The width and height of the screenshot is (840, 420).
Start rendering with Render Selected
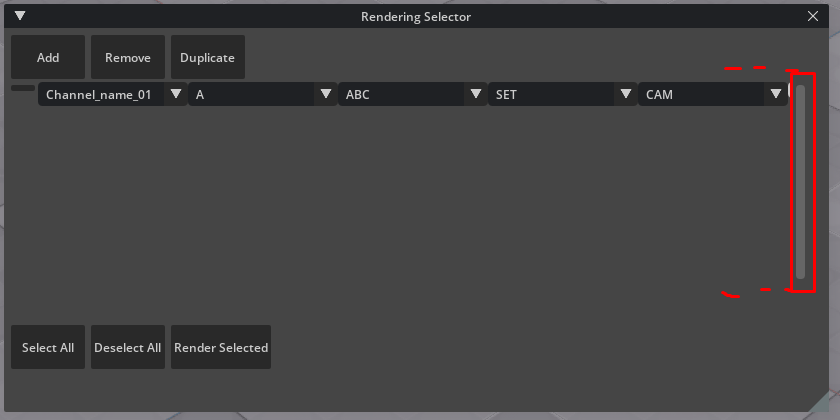[x=221, y=348]
